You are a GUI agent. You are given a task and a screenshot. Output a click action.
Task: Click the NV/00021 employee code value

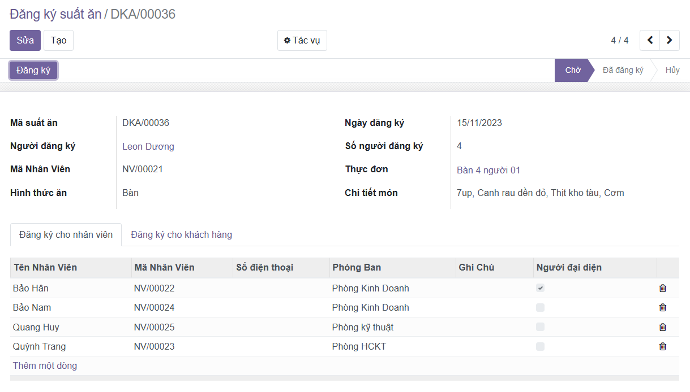[143, 169]
